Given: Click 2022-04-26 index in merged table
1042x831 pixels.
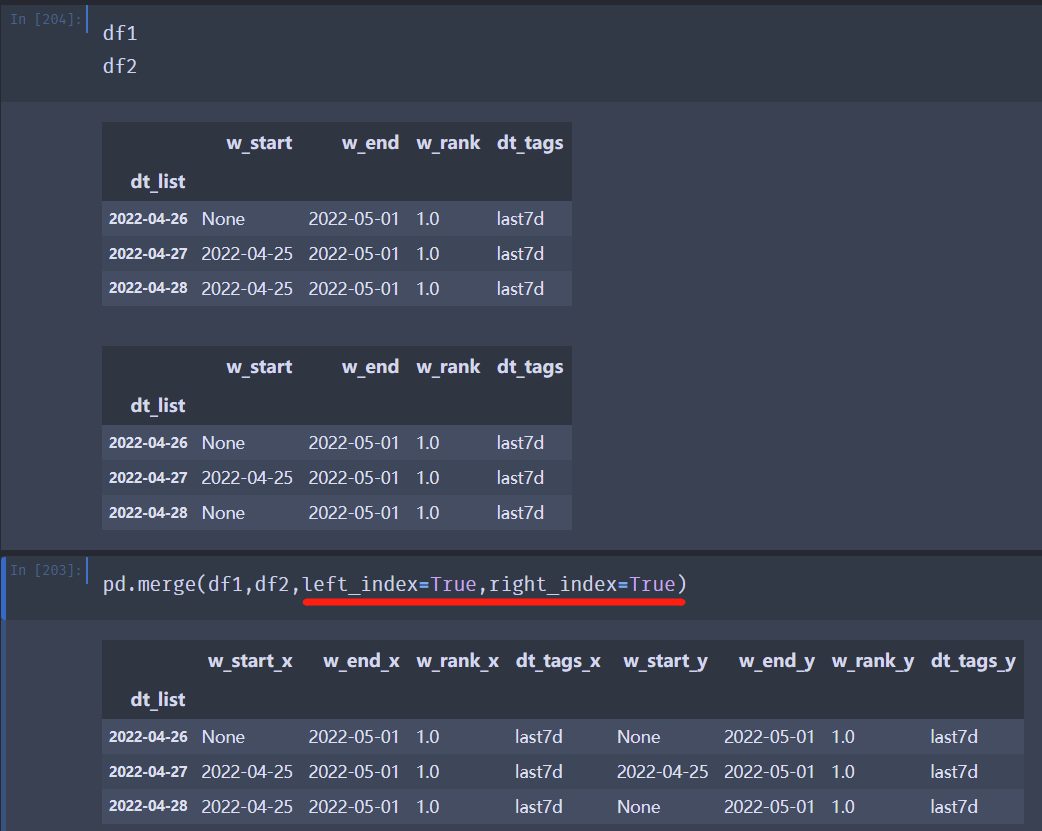Looking at the screenshot, I should click(x=148, y=737).
